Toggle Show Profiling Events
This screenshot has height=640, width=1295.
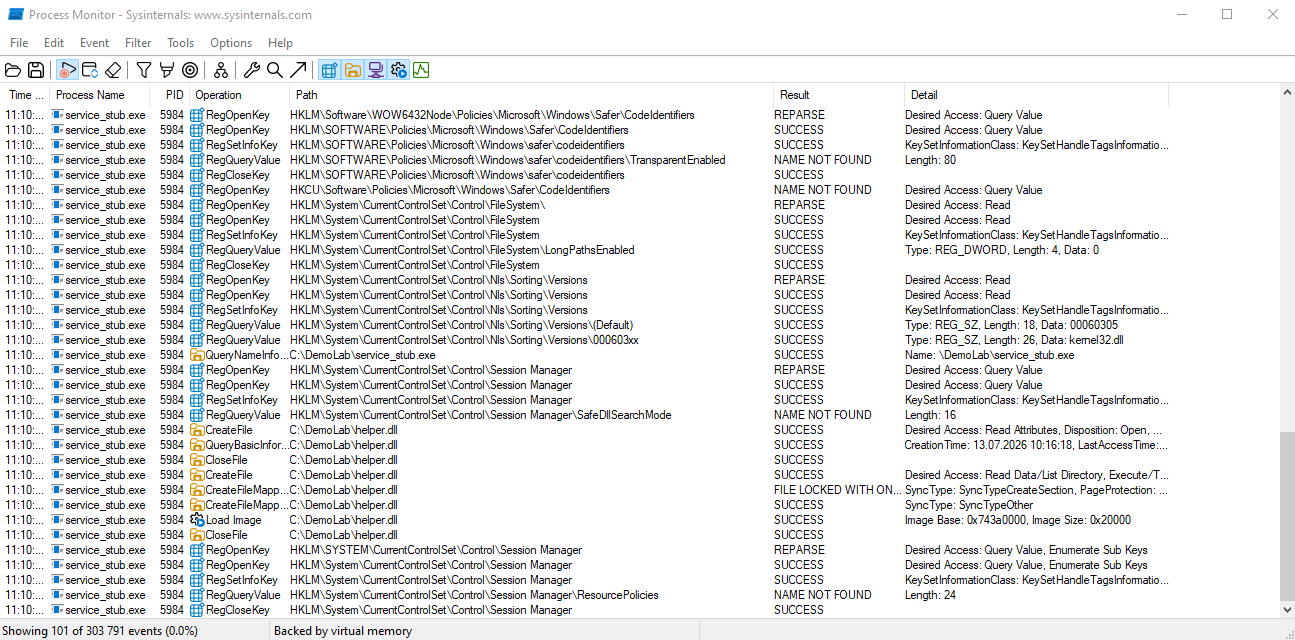click(421, 70)
